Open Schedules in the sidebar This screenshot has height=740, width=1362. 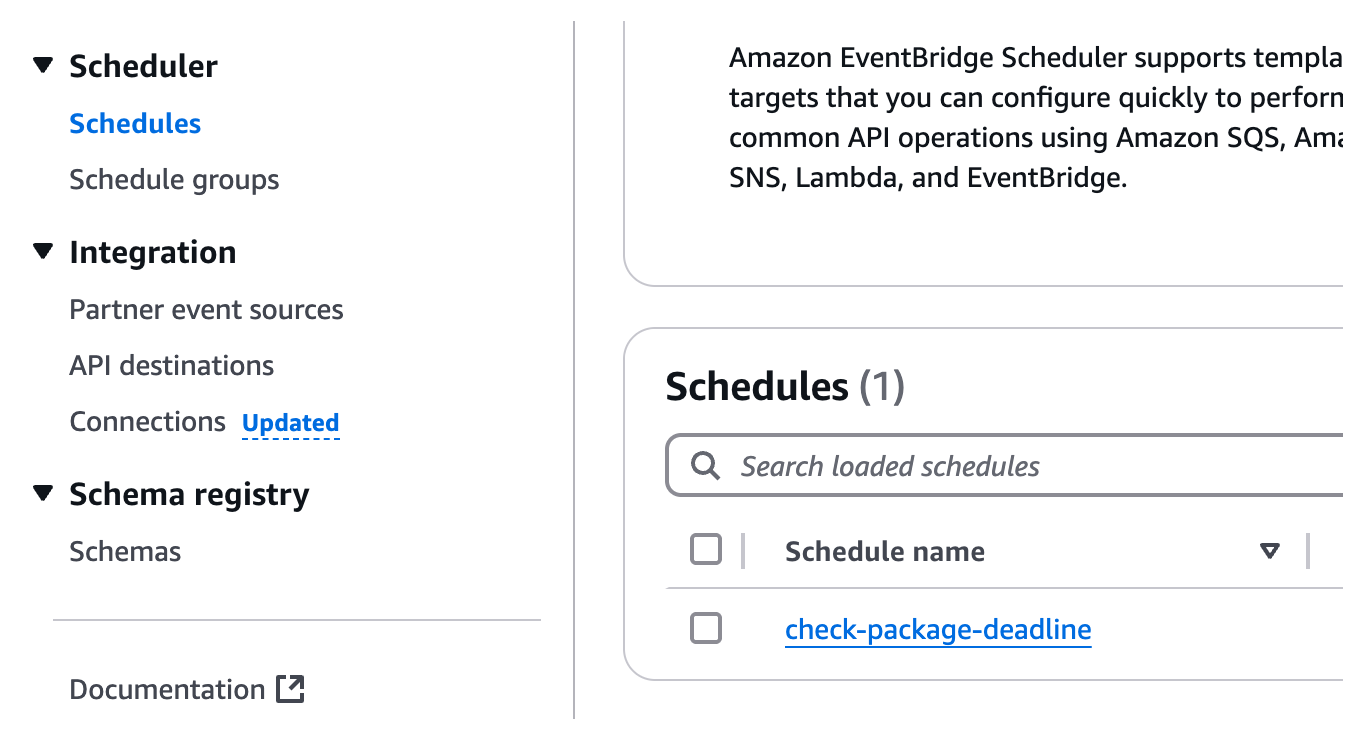[135, 124]
